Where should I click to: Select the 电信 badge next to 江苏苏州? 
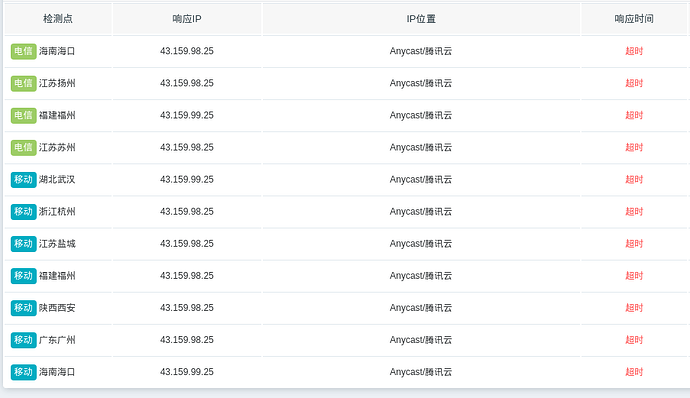23,147
